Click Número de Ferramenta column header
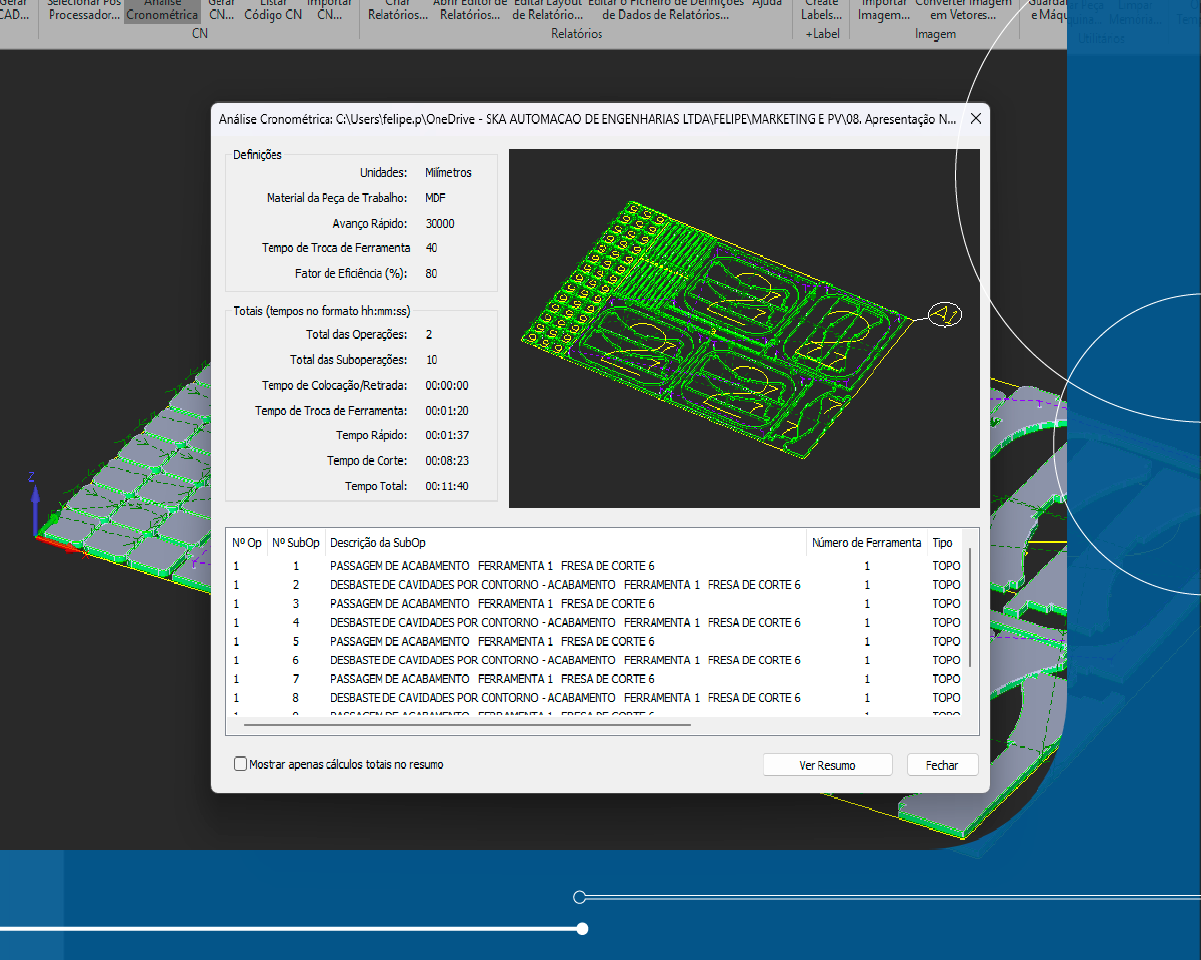The width and height of the screenshot is (1201, 960). tap(866, 543)
